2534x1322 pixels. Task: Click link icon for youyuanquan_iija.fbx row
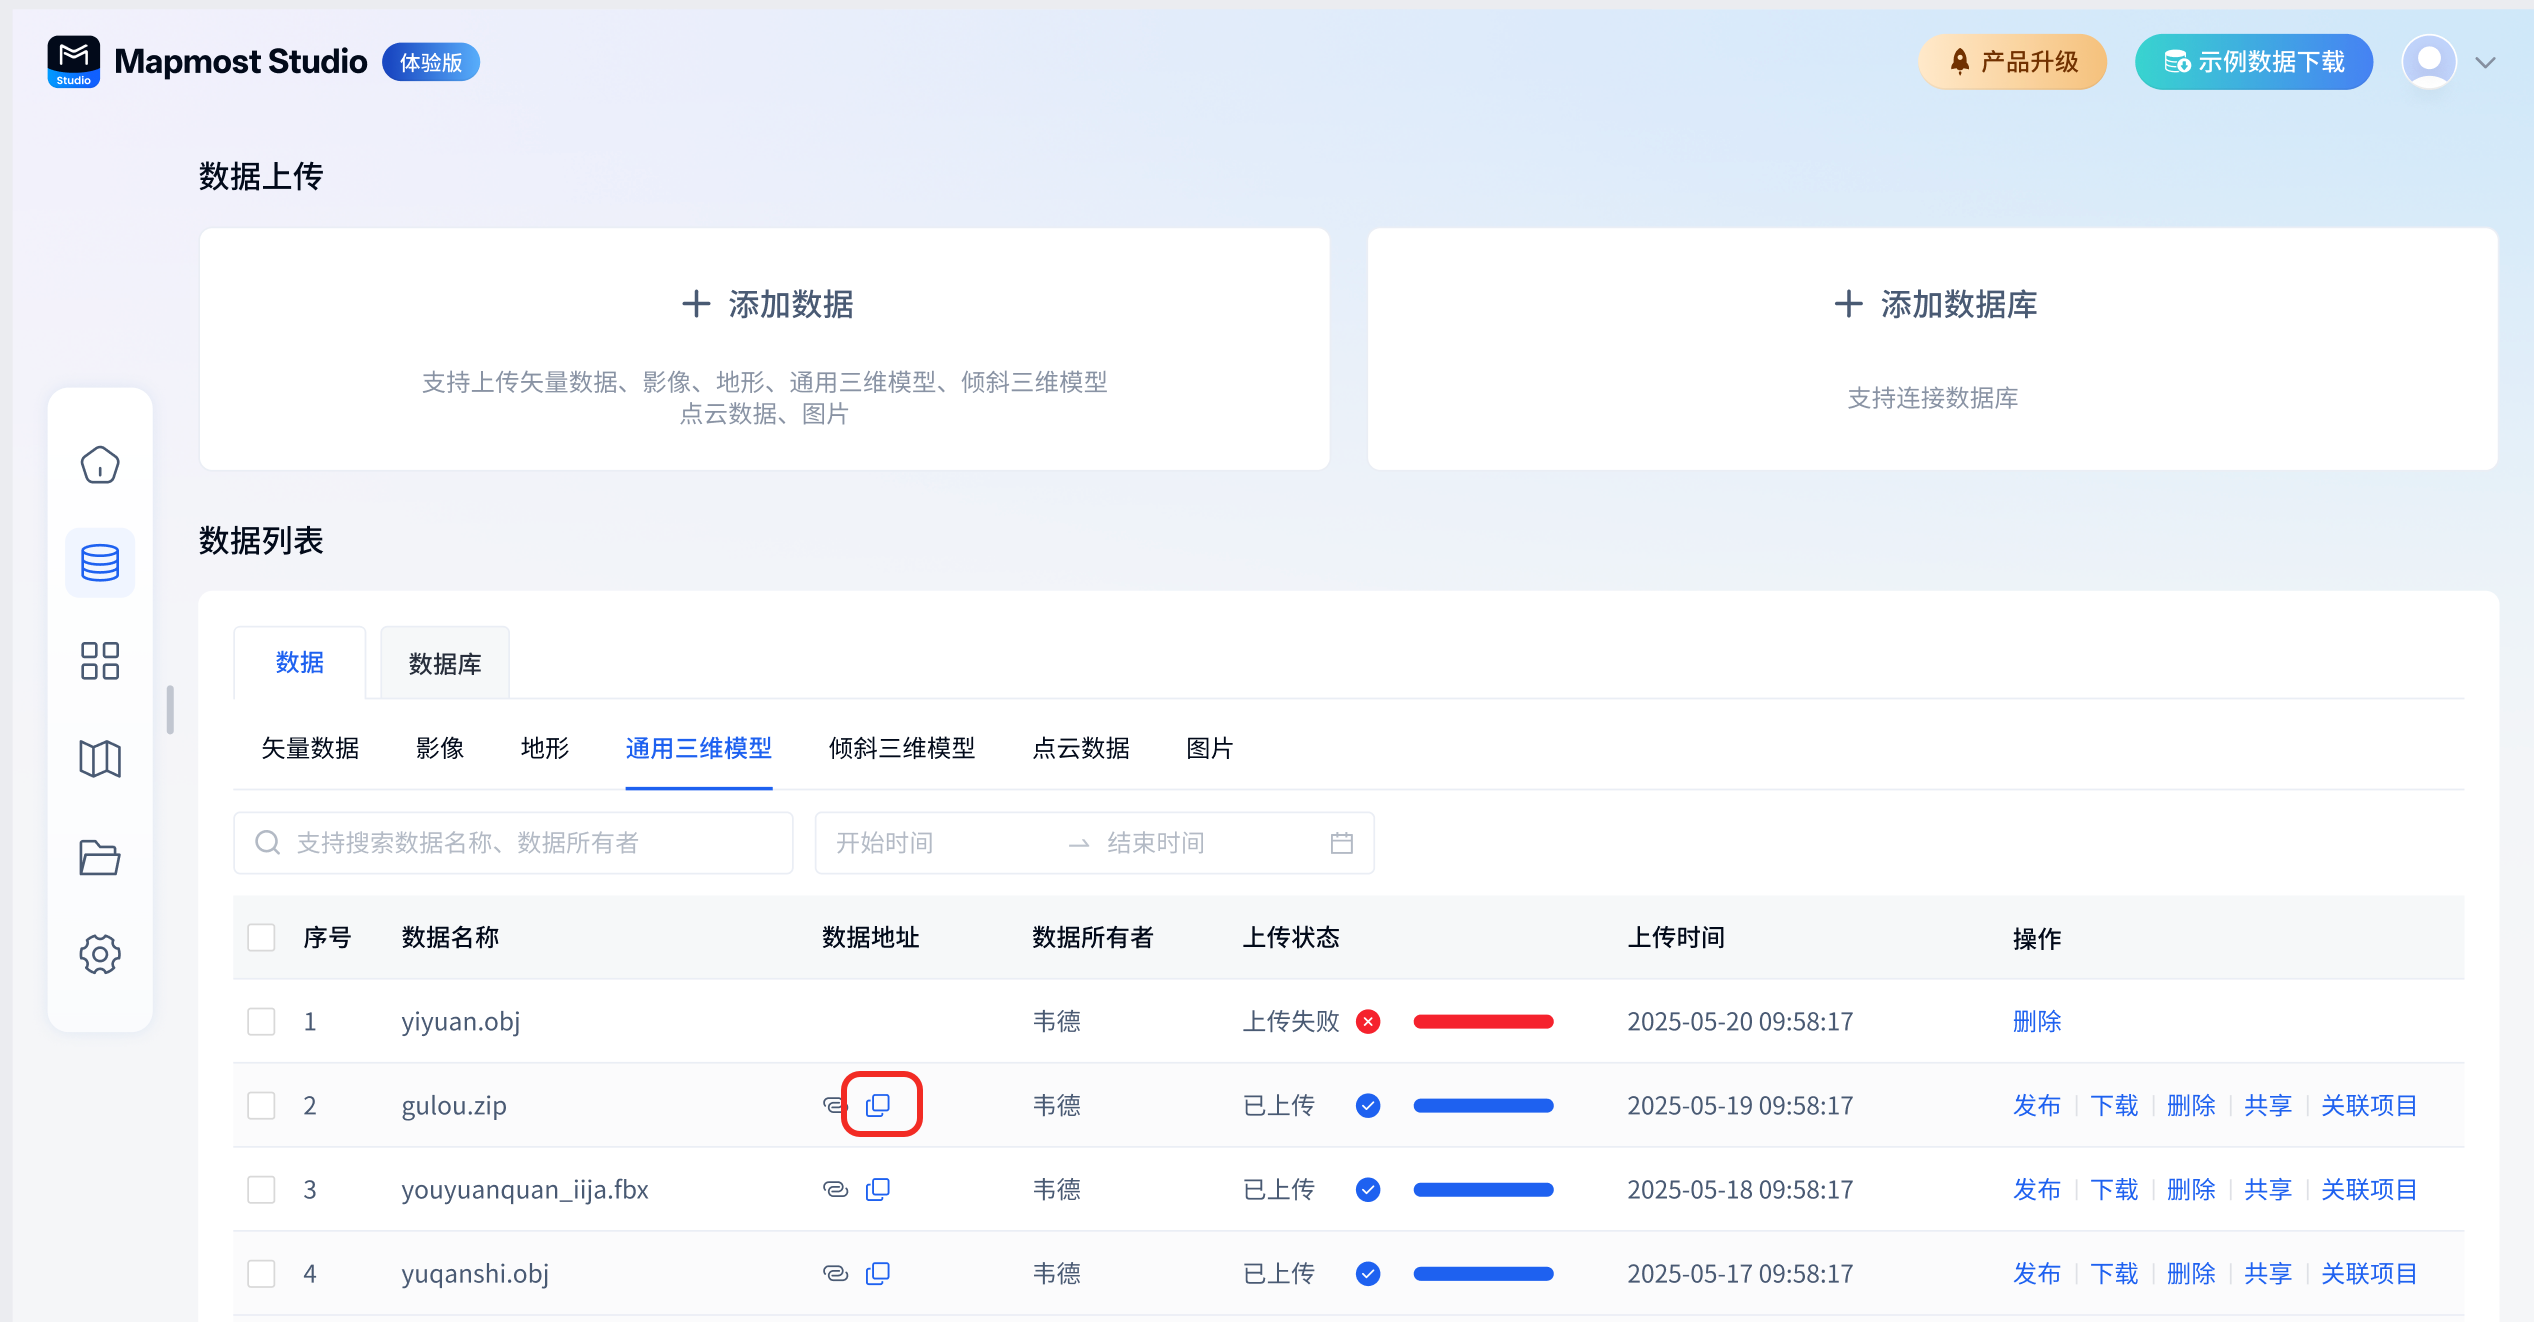click(x=835, y=1189)
